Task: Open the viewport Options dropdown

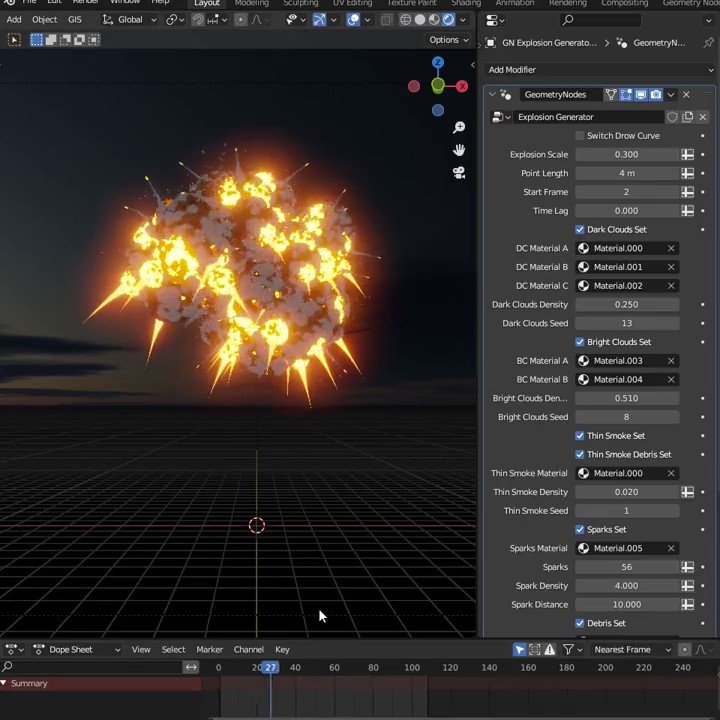Action: click(449, 40)
